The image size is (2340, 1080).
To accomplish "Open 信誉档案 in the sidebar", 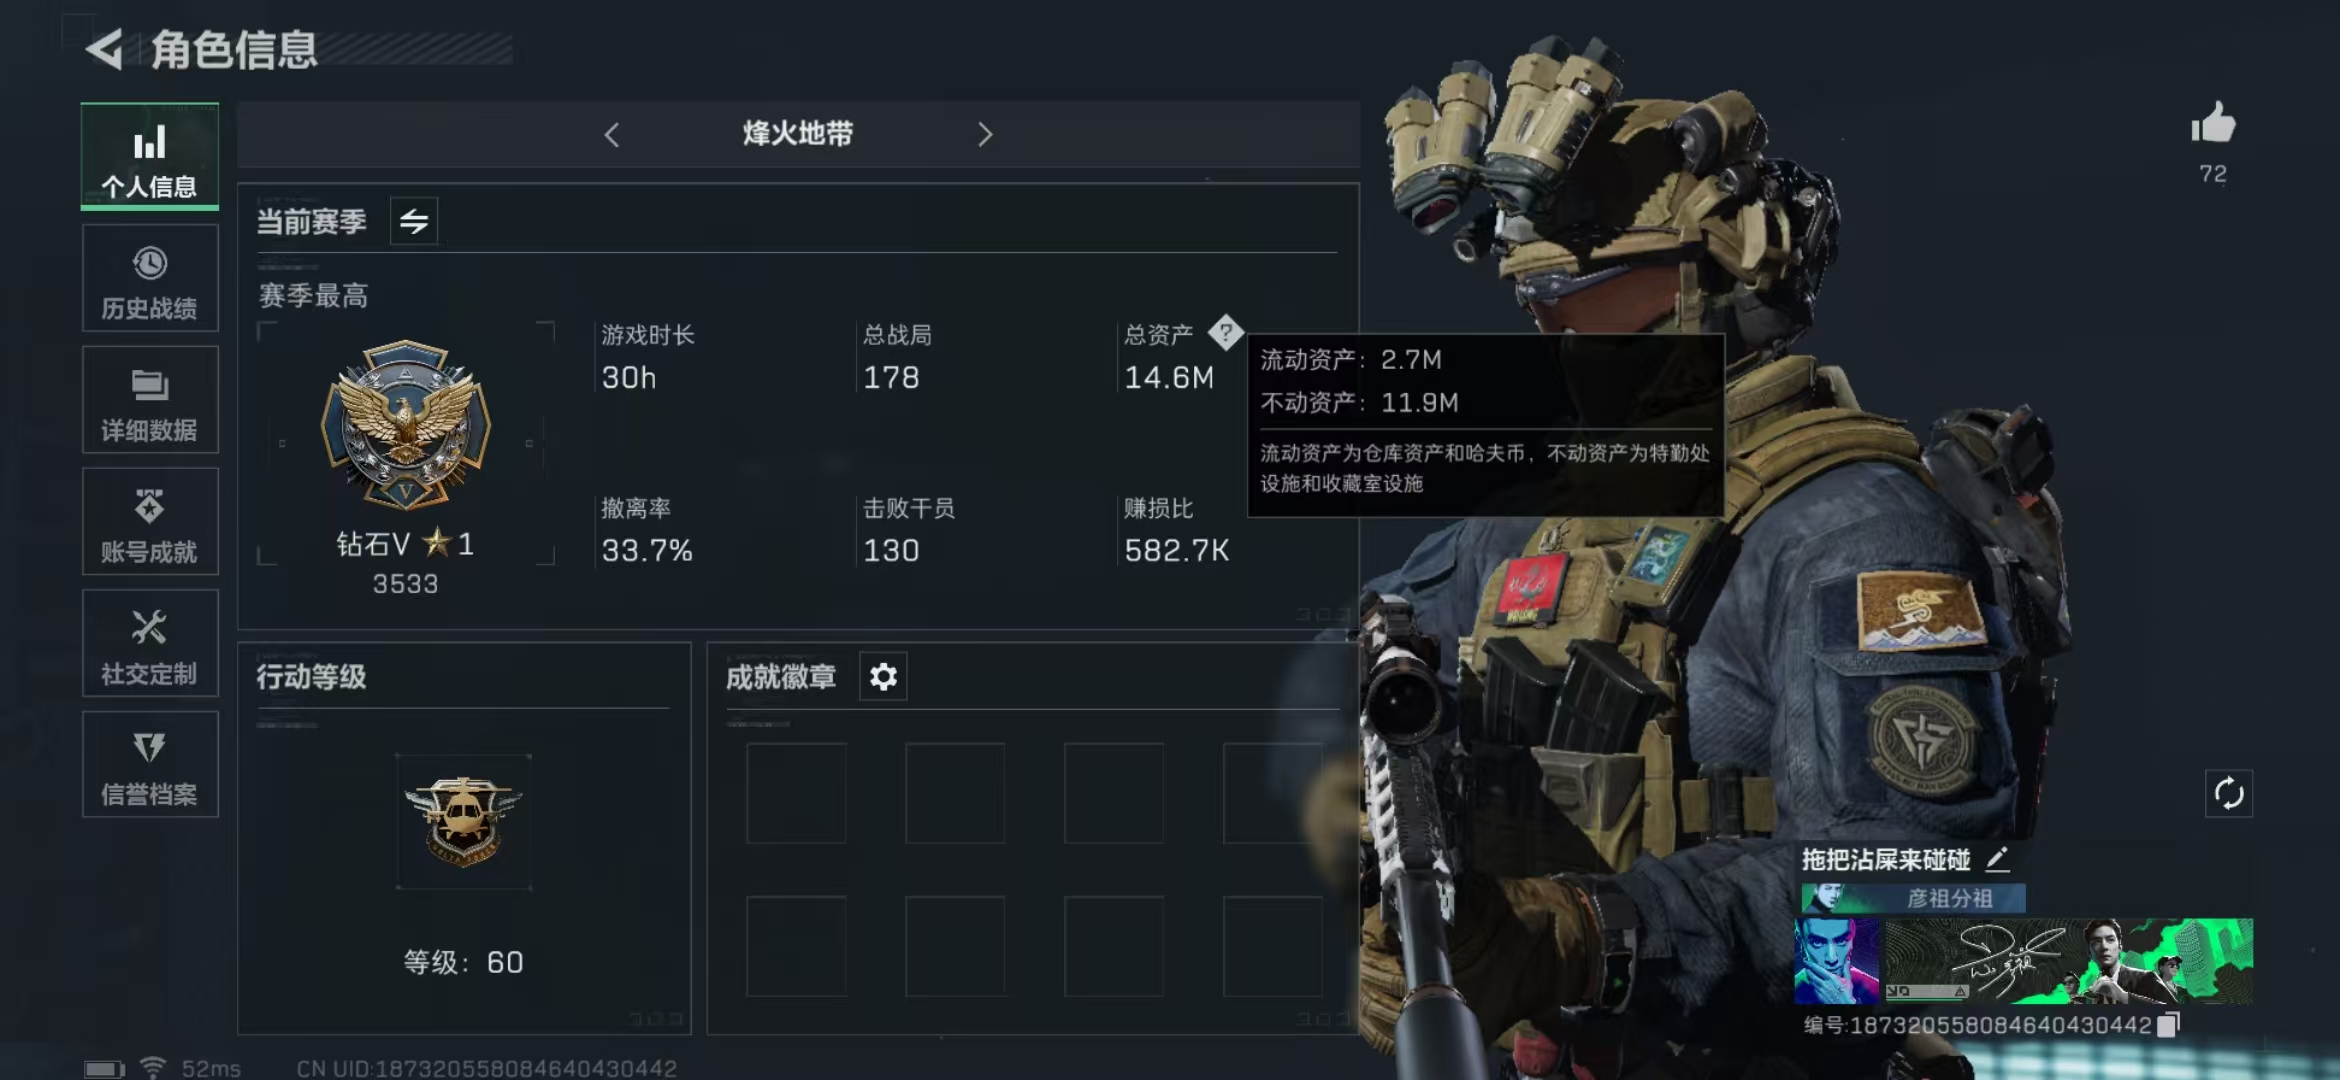I will [x=150, y=765].
